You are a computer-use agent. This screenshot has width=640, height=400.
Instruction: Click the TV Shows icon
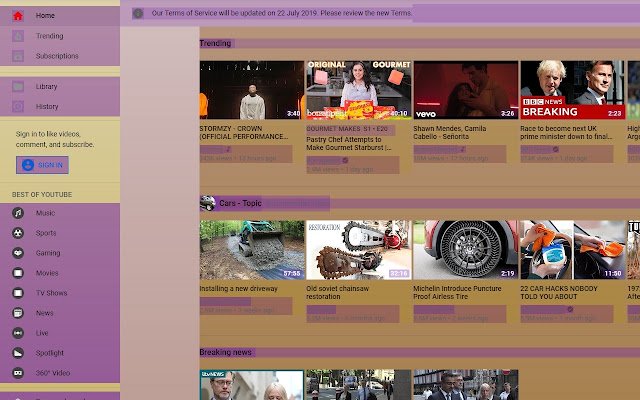coord(18,293)
